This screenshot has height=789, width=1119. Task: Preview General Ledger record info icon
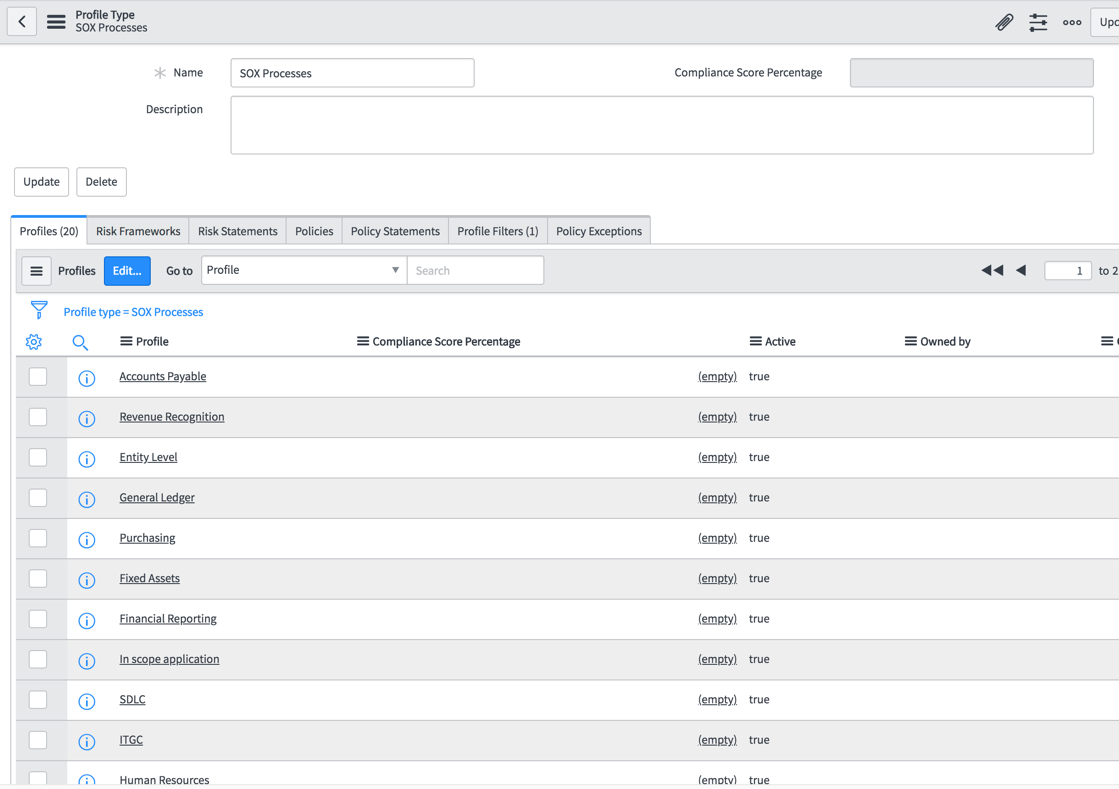click(x=86, y=499)
